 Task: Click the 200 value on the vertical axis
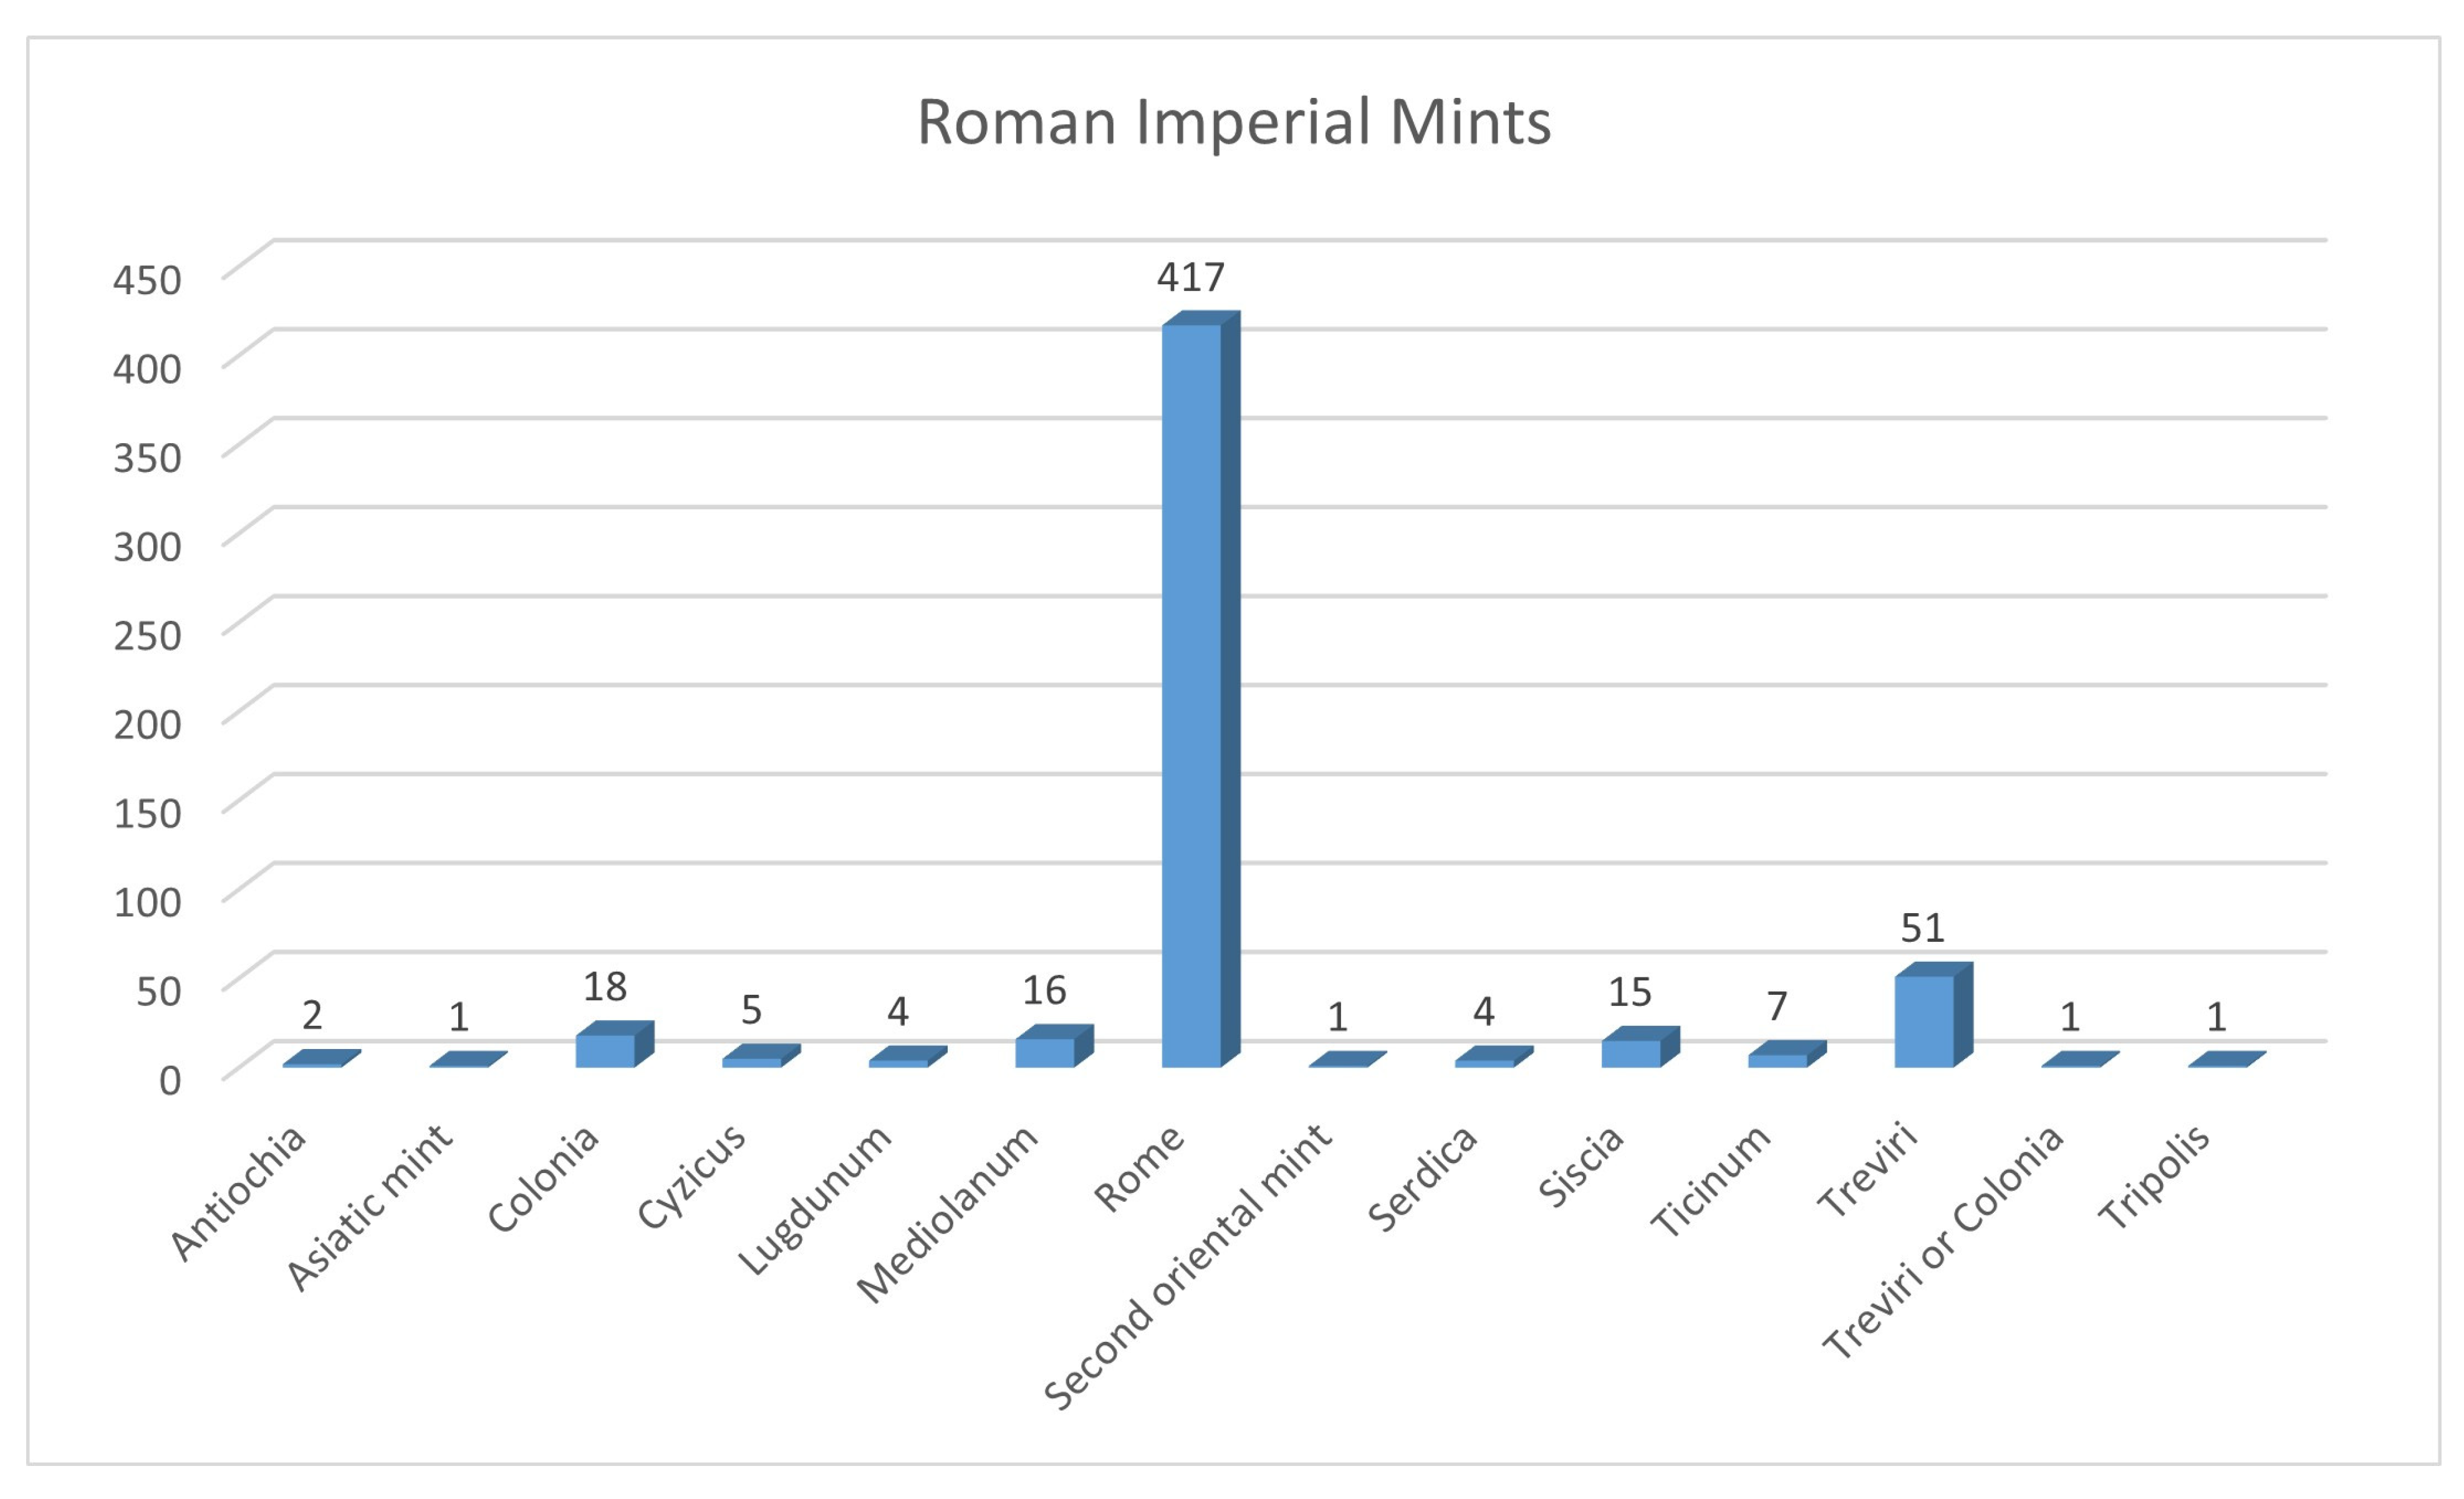point(147,724)
